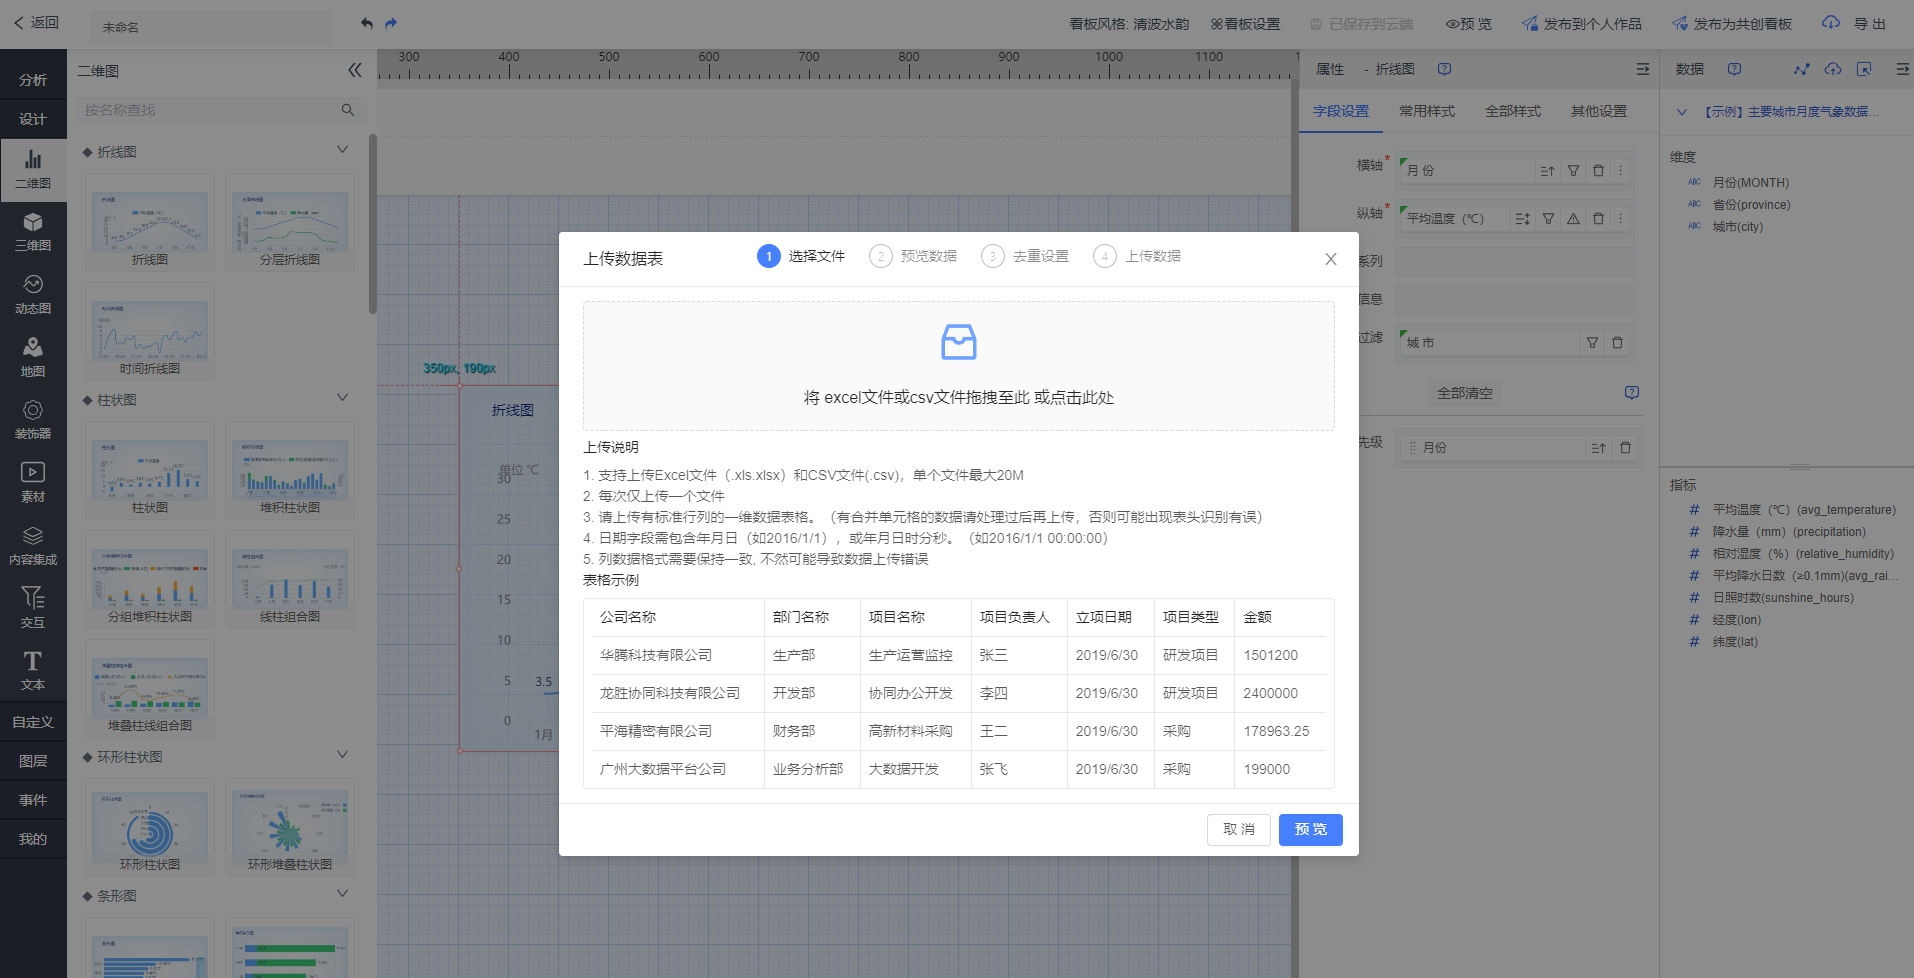Switch to the 常用样式 tab
The image size is (1914, 978).
1426,111
